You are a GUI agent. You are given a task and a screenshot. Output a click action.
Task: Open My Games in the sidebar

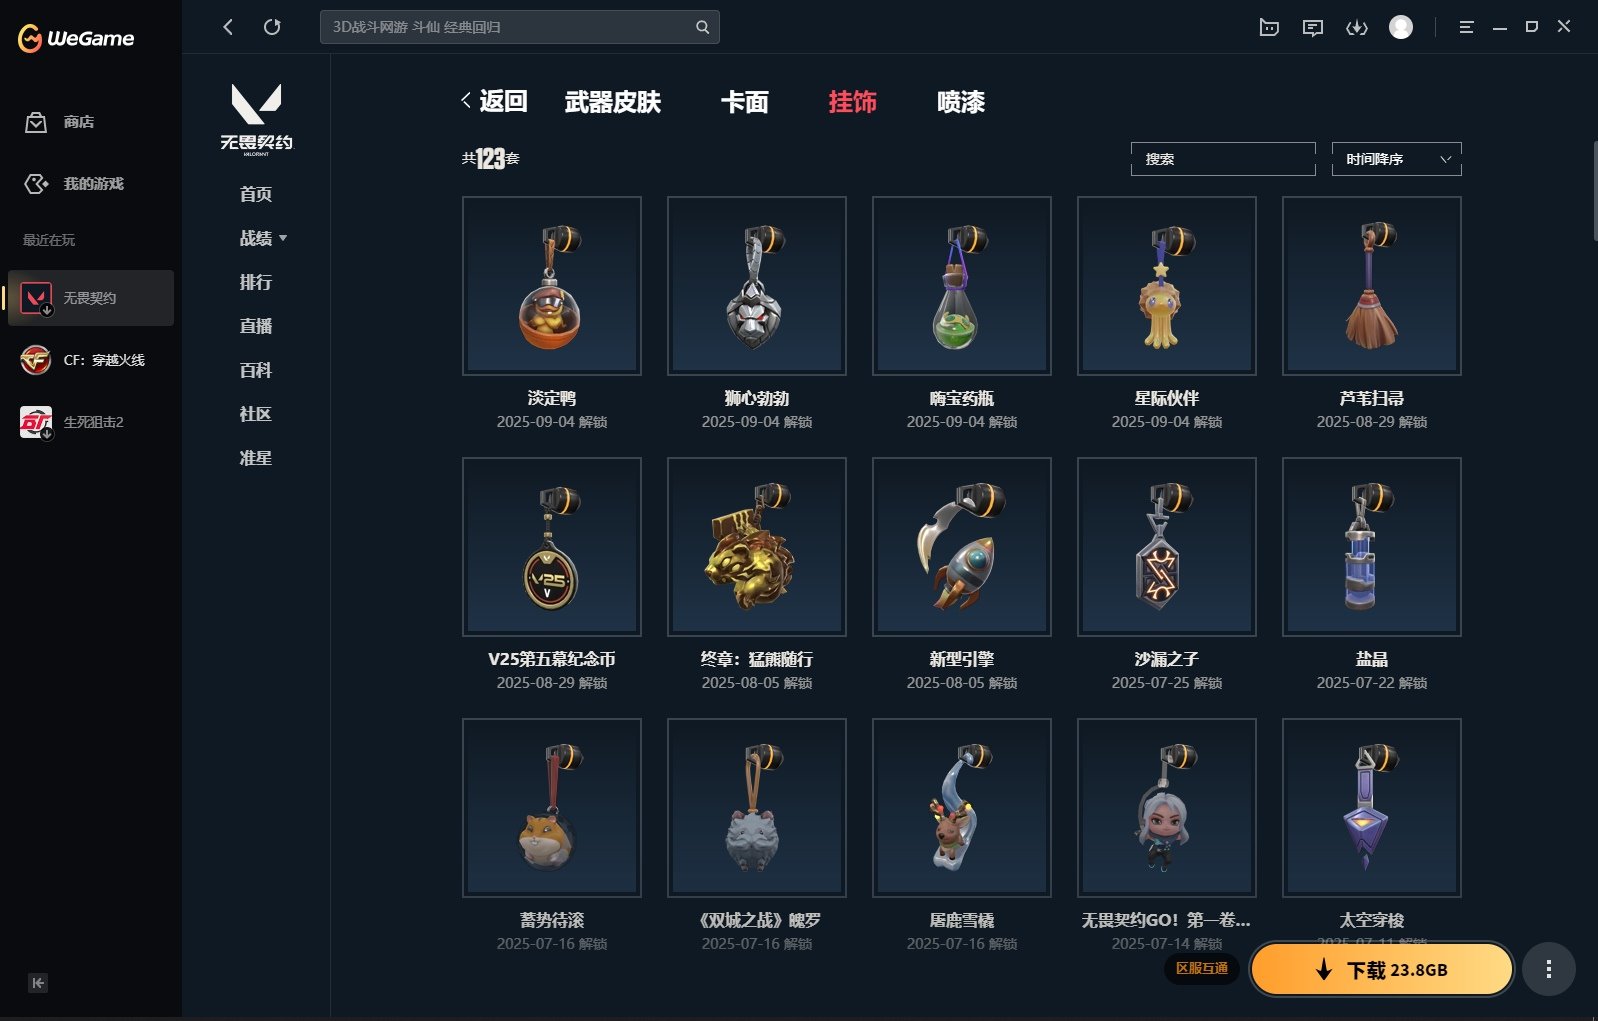pyautogui.click(x=74, y=184)
